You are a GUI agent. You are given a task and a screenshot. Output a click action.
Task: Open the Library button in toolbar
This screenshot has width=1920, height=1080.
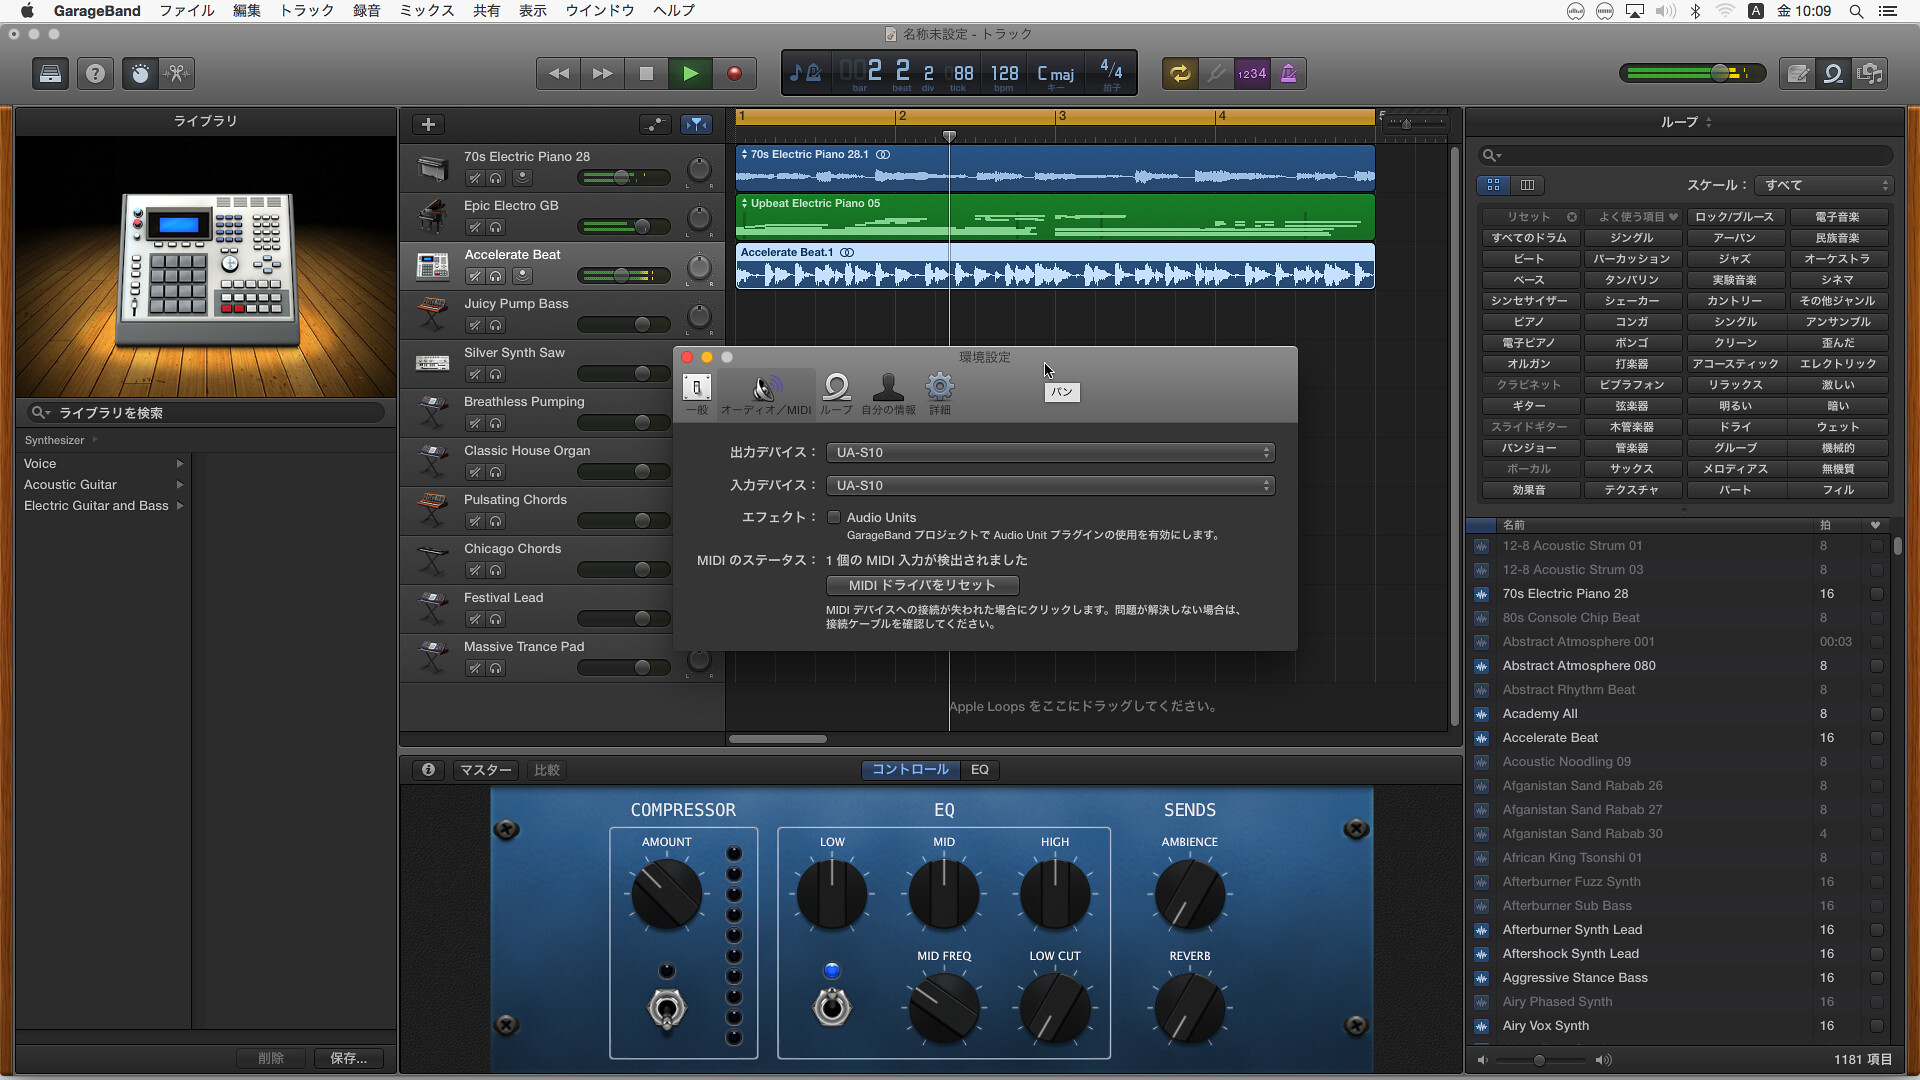pyautogui.click(x=50, y=73)
